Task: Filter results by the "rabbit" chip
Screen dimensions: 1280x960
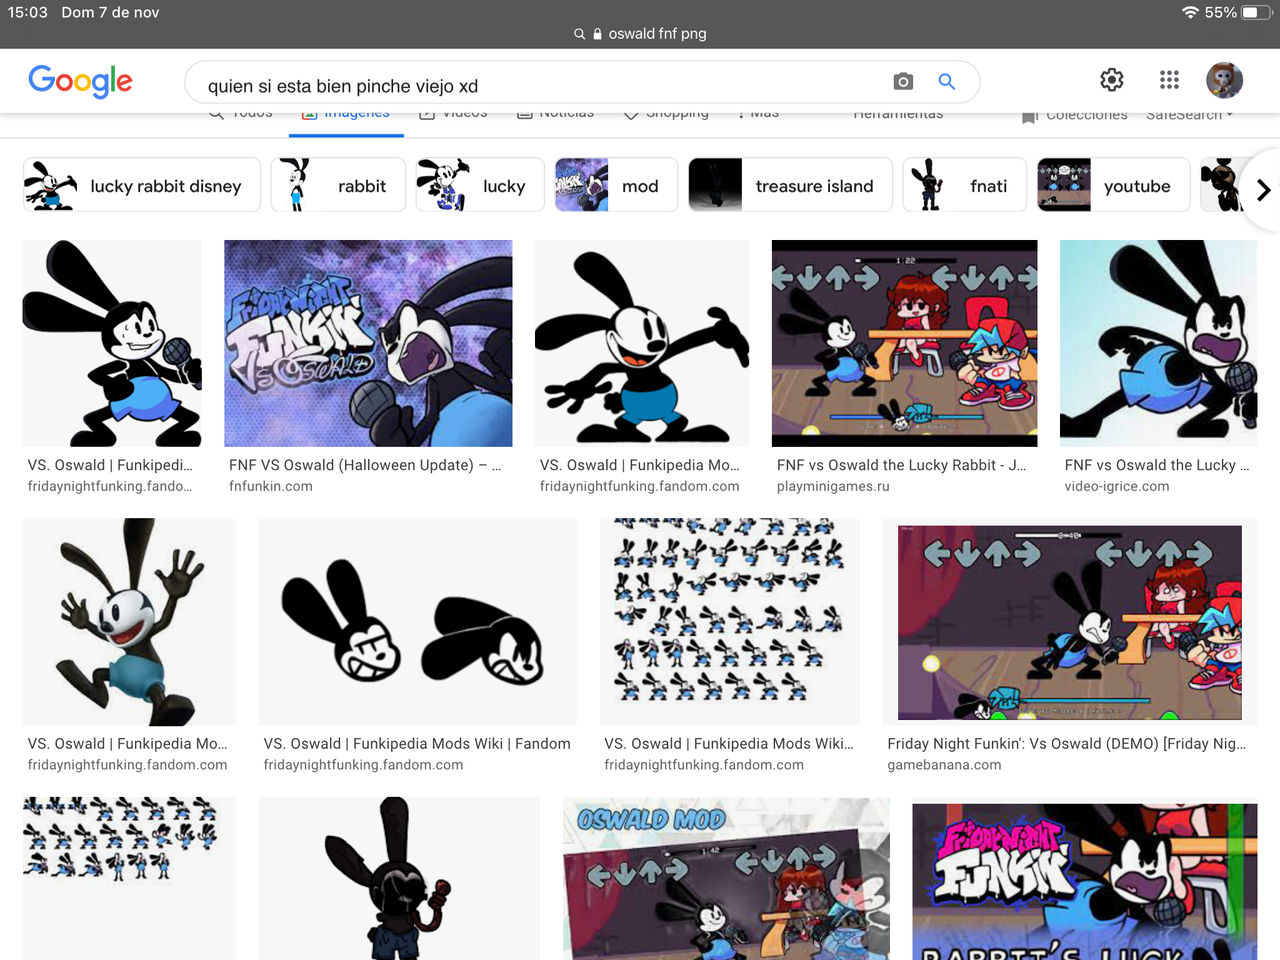Action: click(x=338, y=185)
